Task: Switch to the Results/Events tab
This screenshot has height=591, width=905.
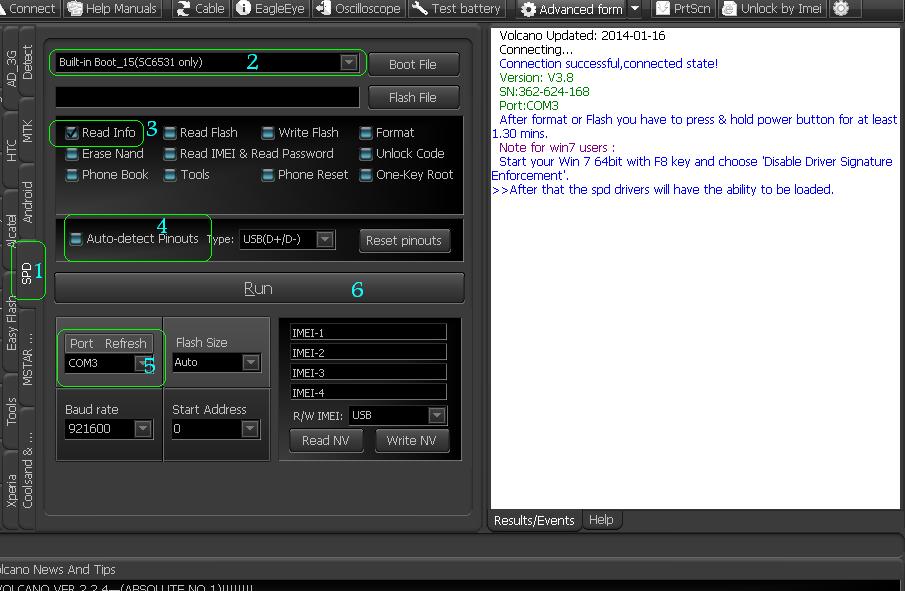Action: (x=534, y=520)
